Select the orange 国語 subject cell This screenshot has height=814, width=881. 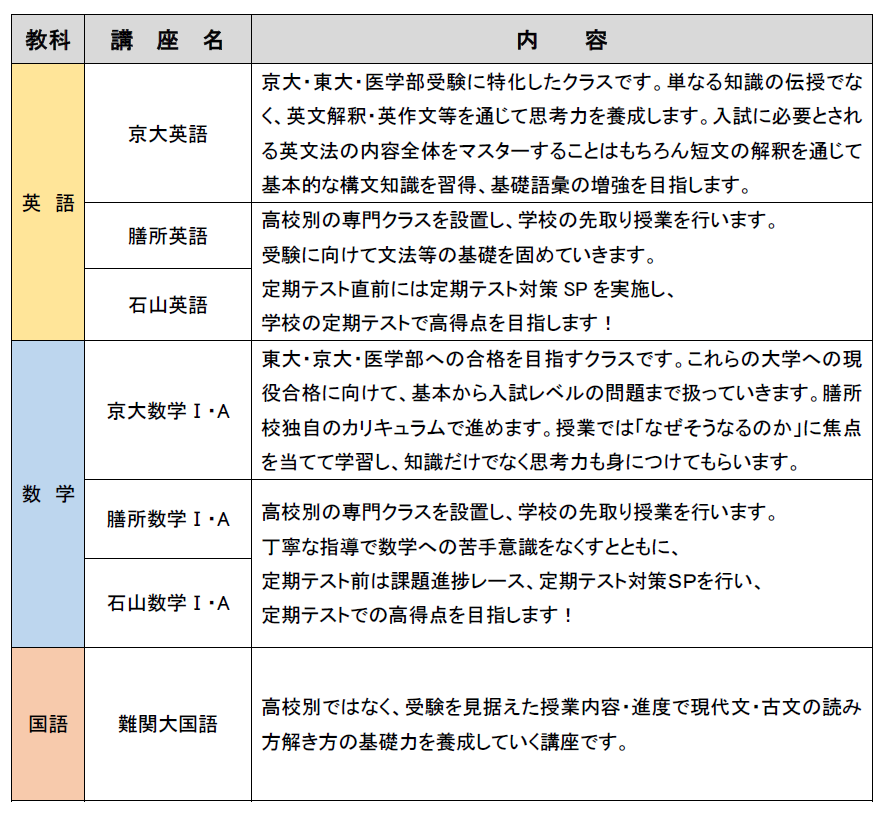(47, 724)
